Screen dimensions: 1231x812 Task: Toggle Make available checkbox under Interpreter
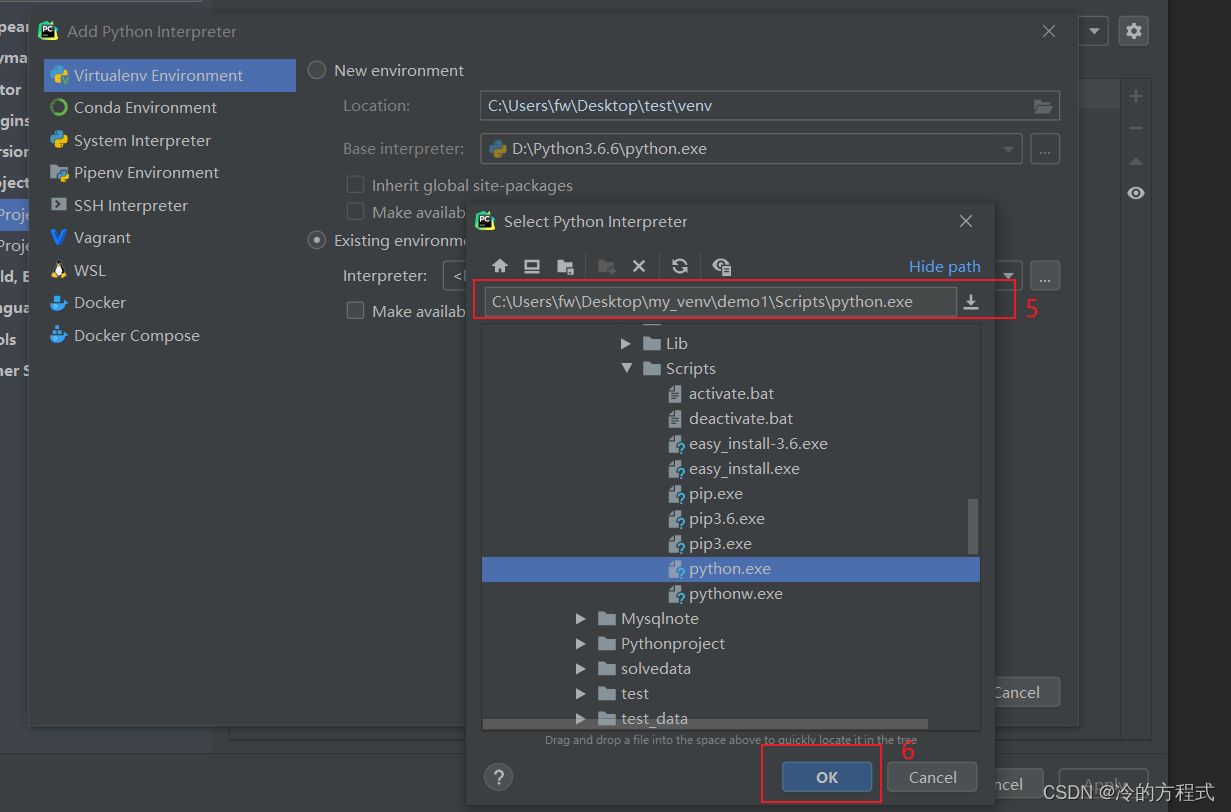pos(355,311)
